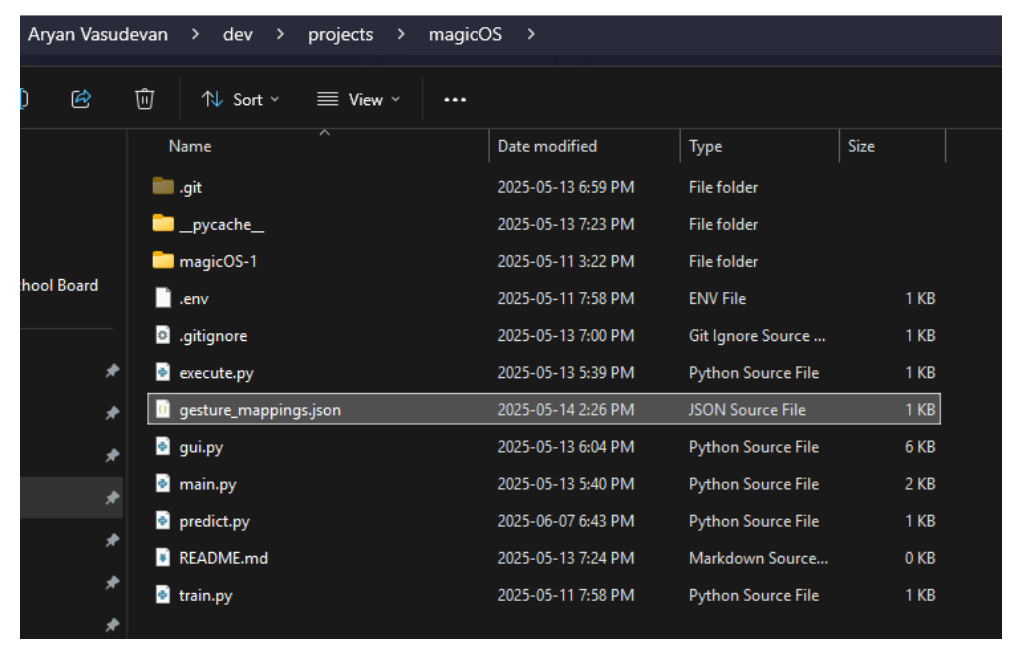The width and height of the screenshot is (1018, 650).
Task: Click the magicOS-1 folder icon
Action: (163, 260)
